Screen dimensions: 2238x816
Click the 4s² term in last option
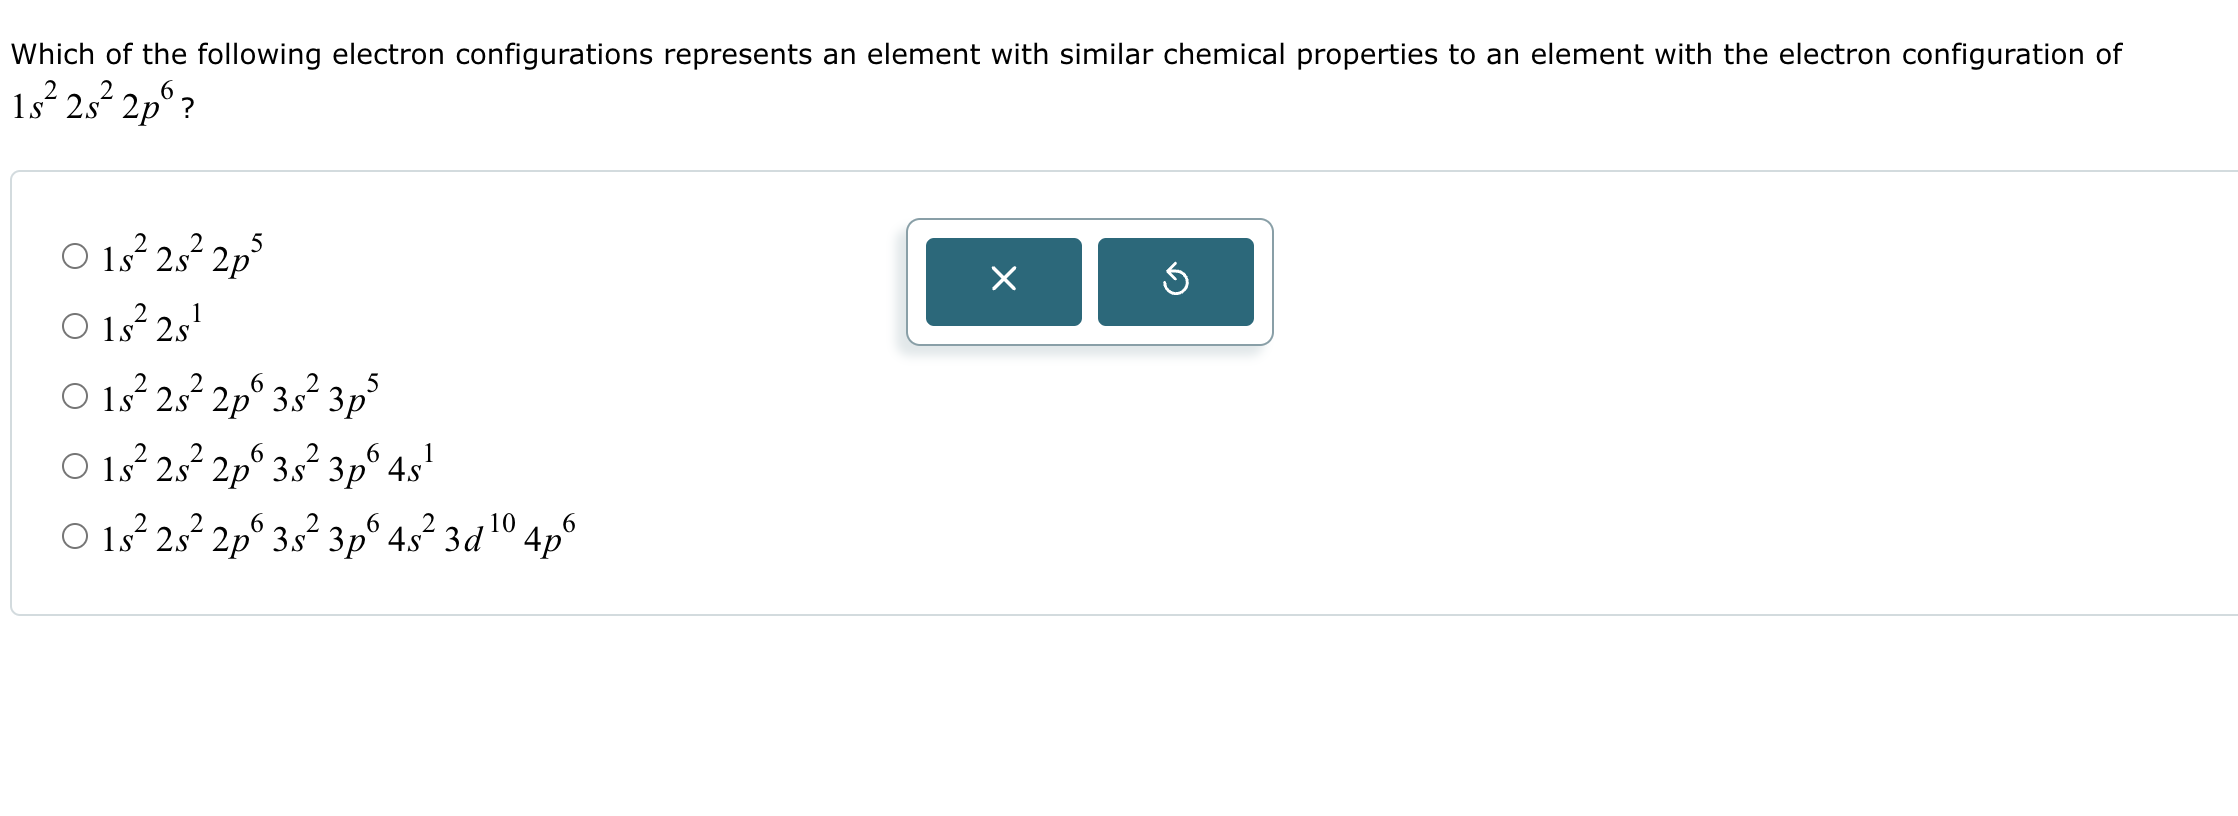410,538
